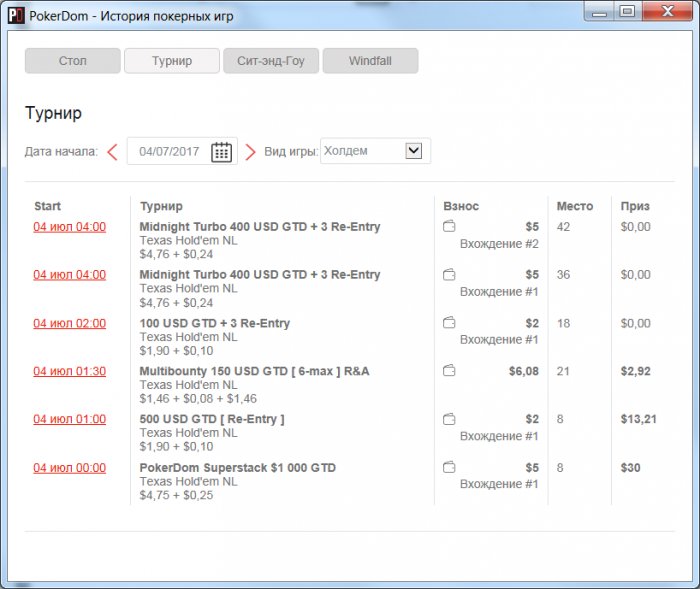The height and width of the screenshot is (589, 700).
Task: Click buy-in breakdown $1,46 + $0,08 + $1,46
Action: click(x=198, y=398)
